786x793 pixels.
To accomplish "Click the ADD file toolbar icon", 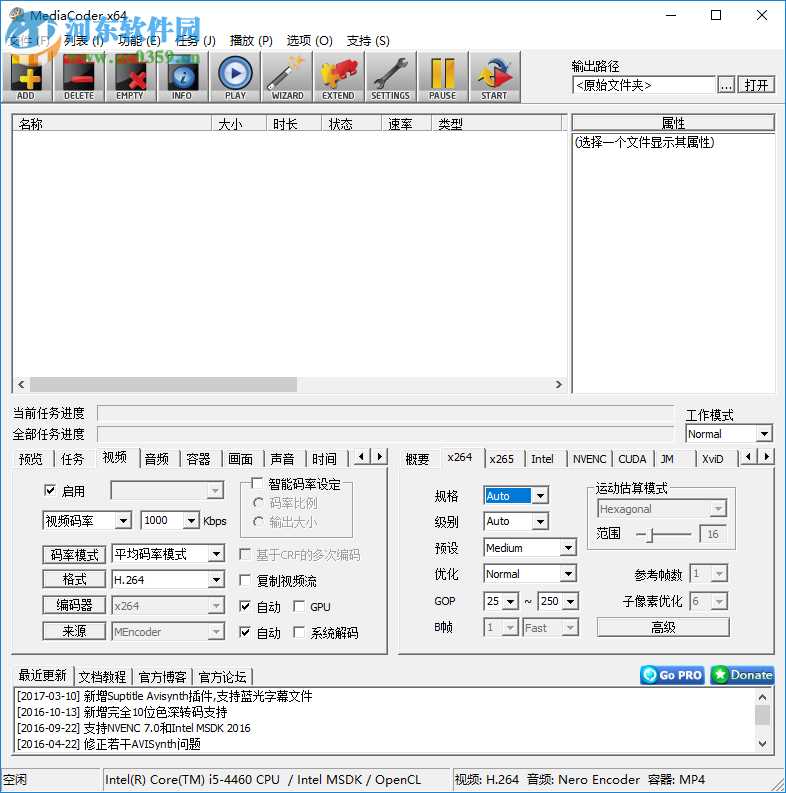I will coord(26,76).
